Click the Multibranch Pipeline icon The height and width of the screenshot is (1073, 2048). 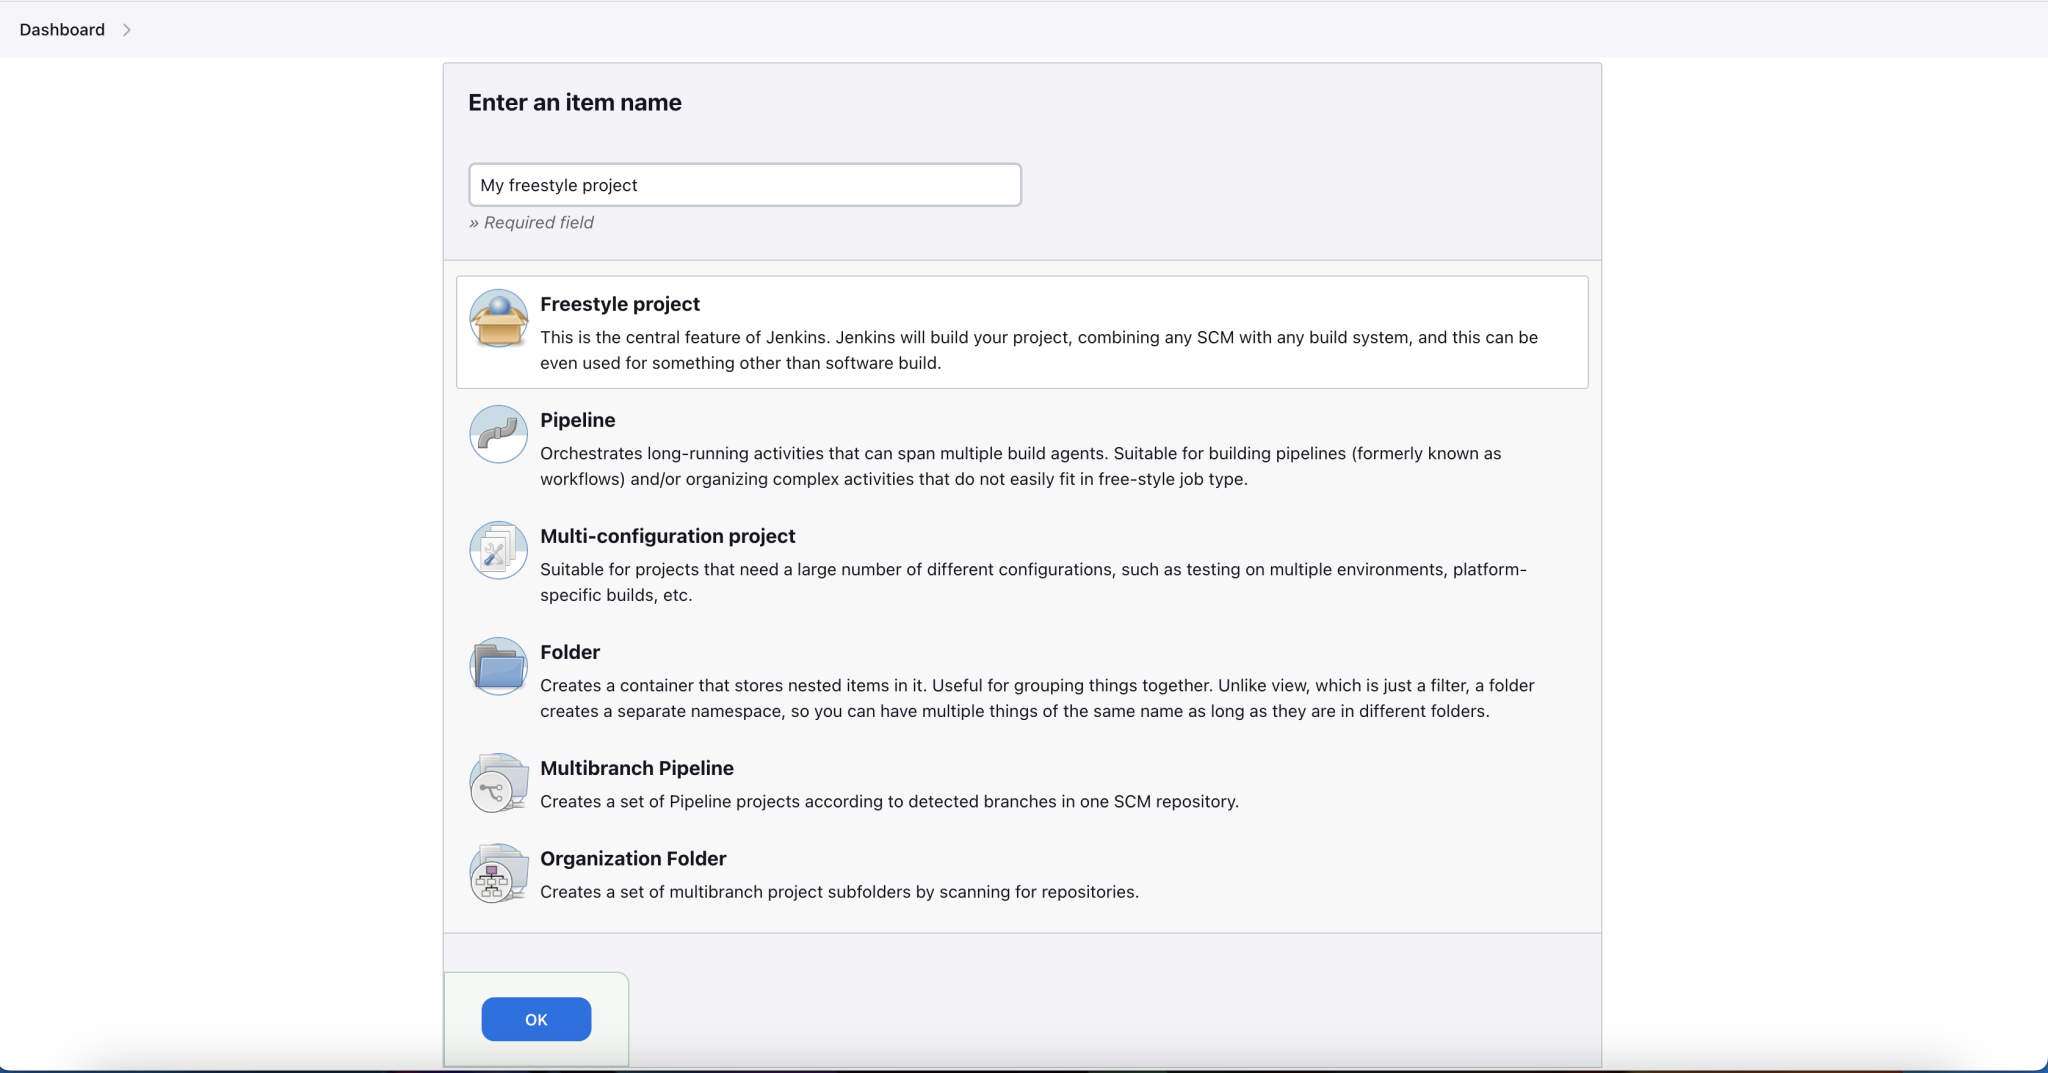(x=498, y=783)
